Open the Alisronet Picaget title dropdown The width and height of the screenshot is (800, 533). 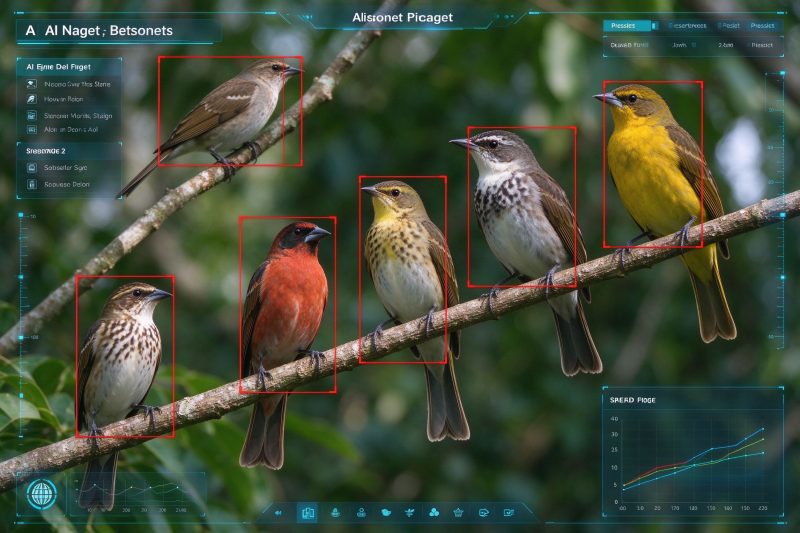(403, 17)
